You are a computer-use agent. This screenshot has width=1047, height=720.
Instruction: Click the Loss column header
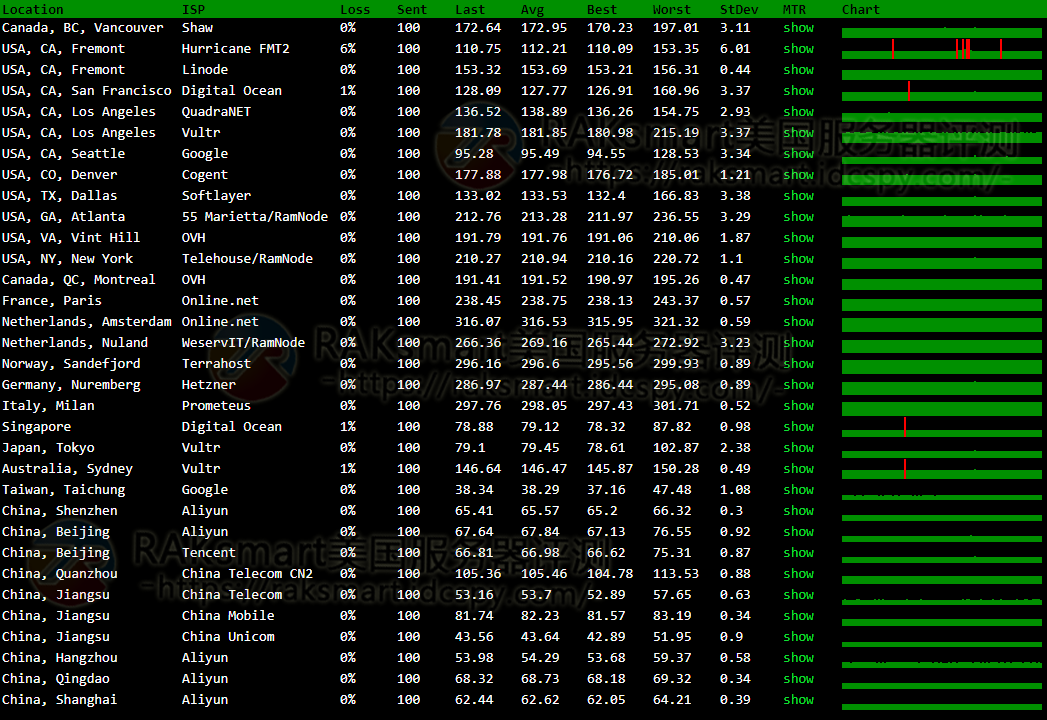(x=355, y=9)
